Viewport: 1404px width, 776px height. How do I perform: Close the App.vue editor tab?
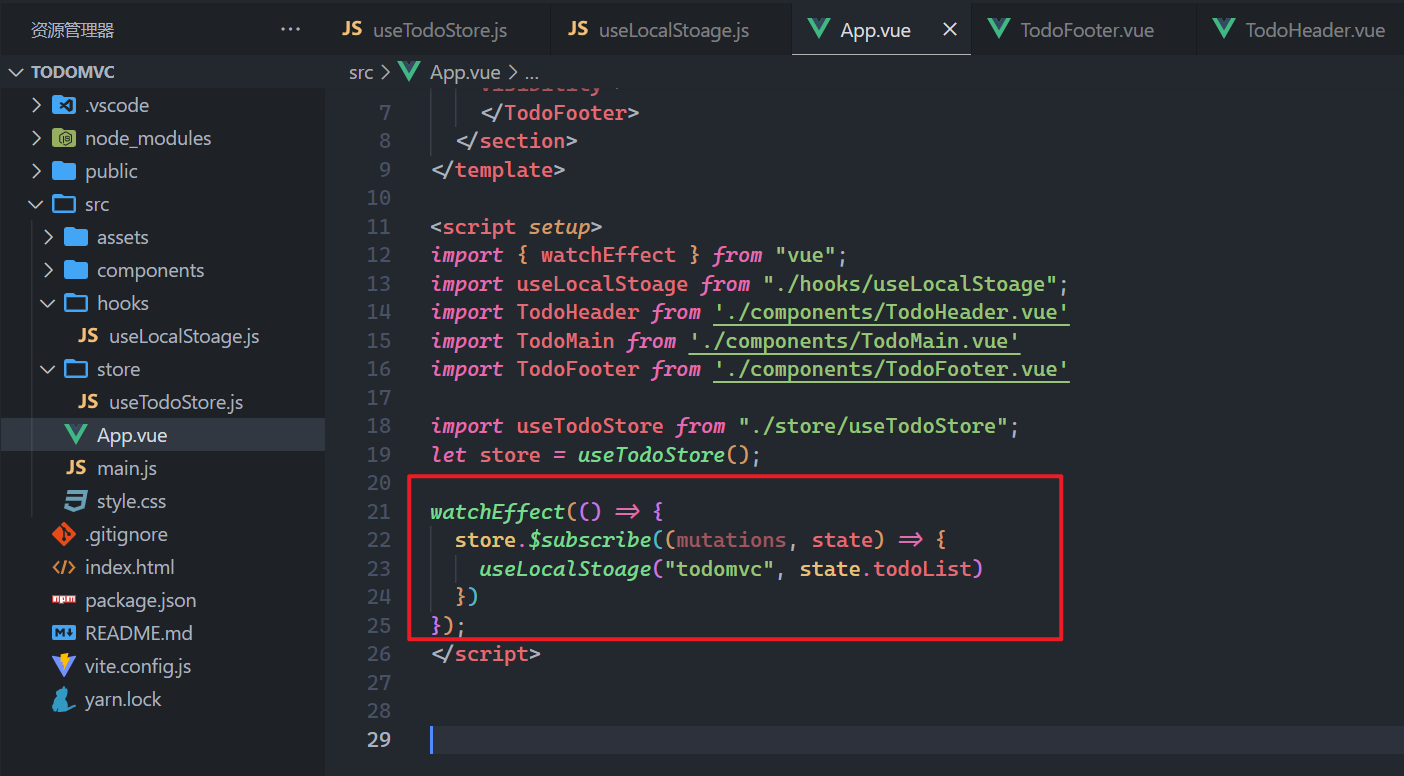[950, 30]
